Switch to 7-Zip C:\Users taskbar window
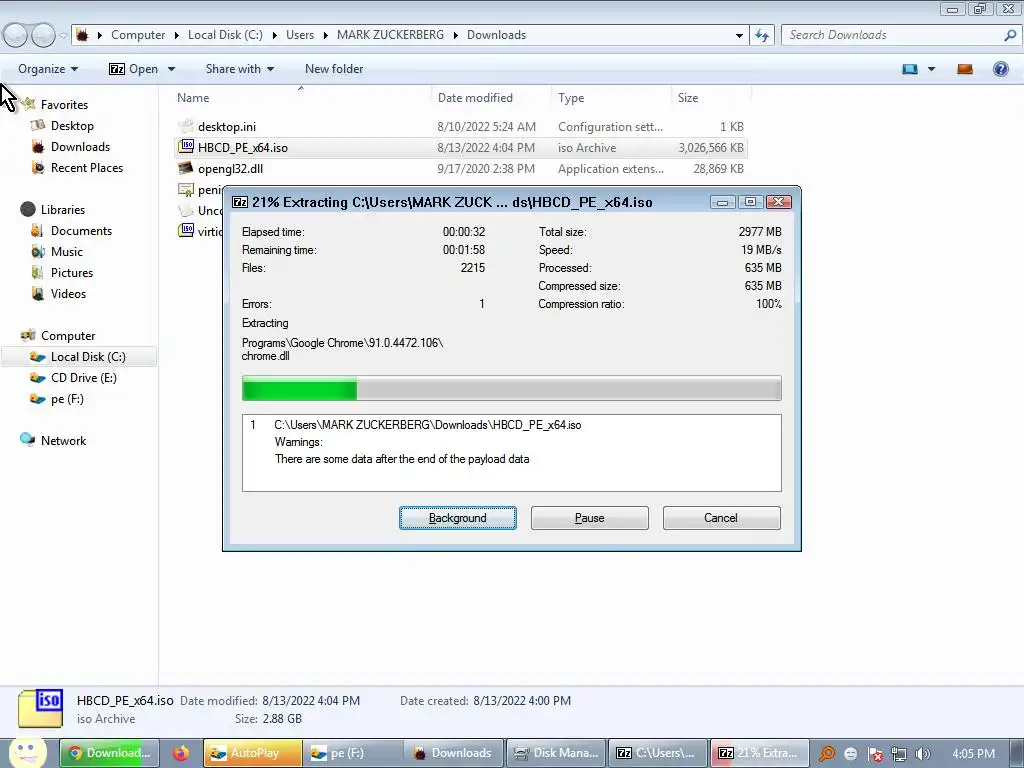 point(658,753)
